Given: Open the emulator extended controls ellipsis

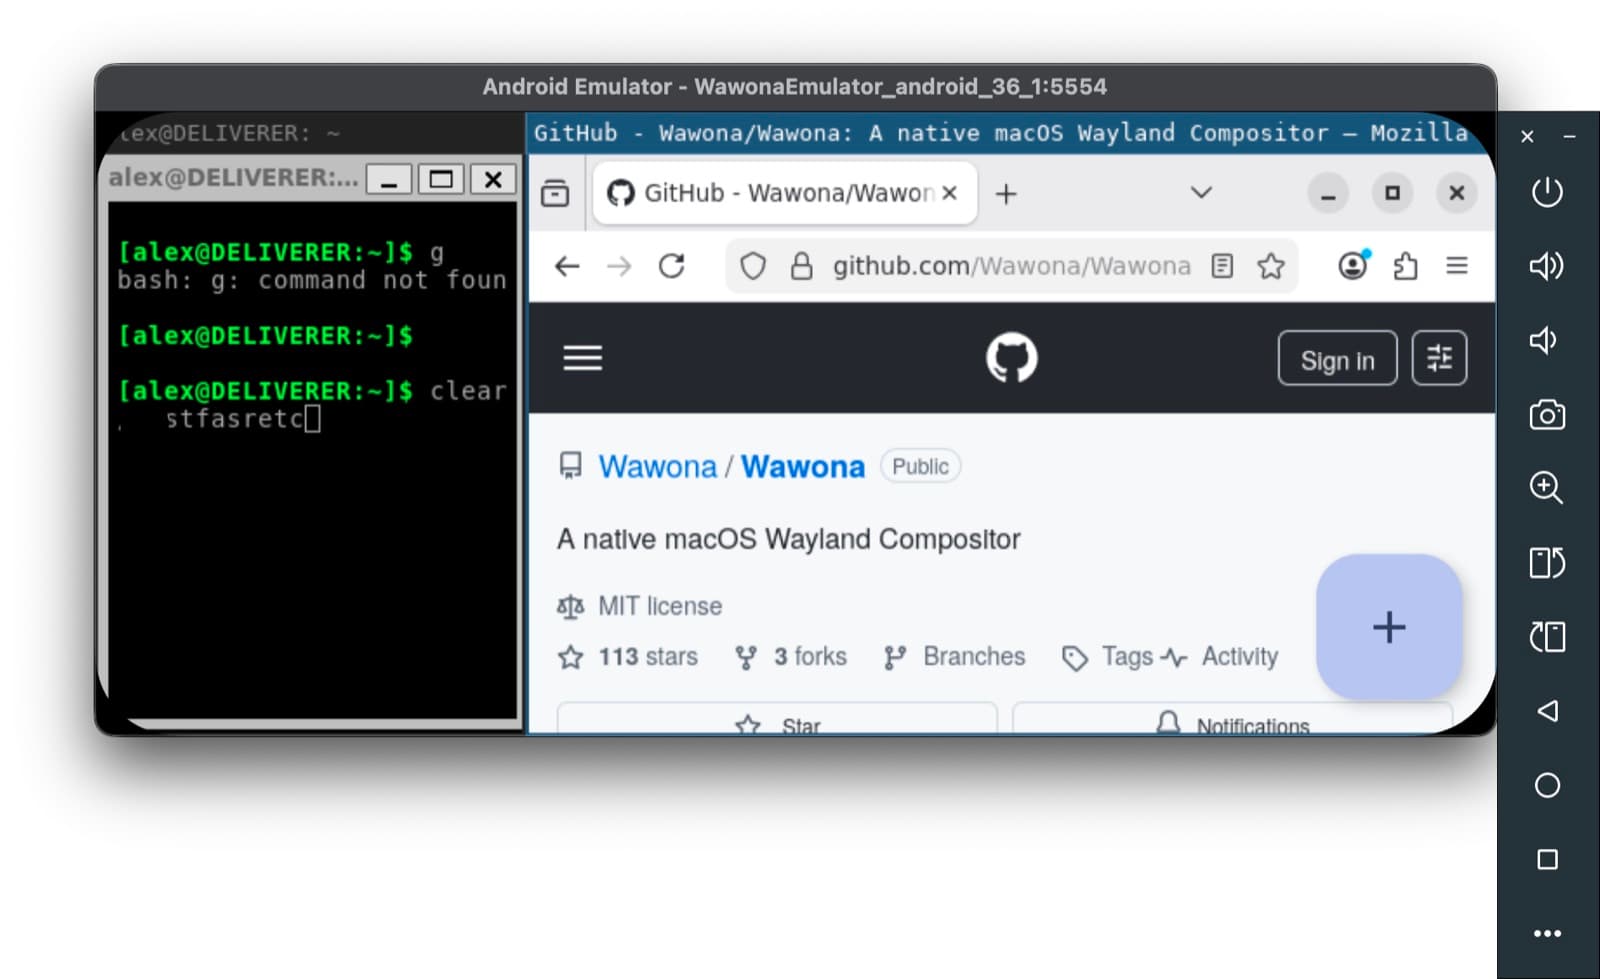Looking at the screenshot, I should click(x=1547, y=933).
